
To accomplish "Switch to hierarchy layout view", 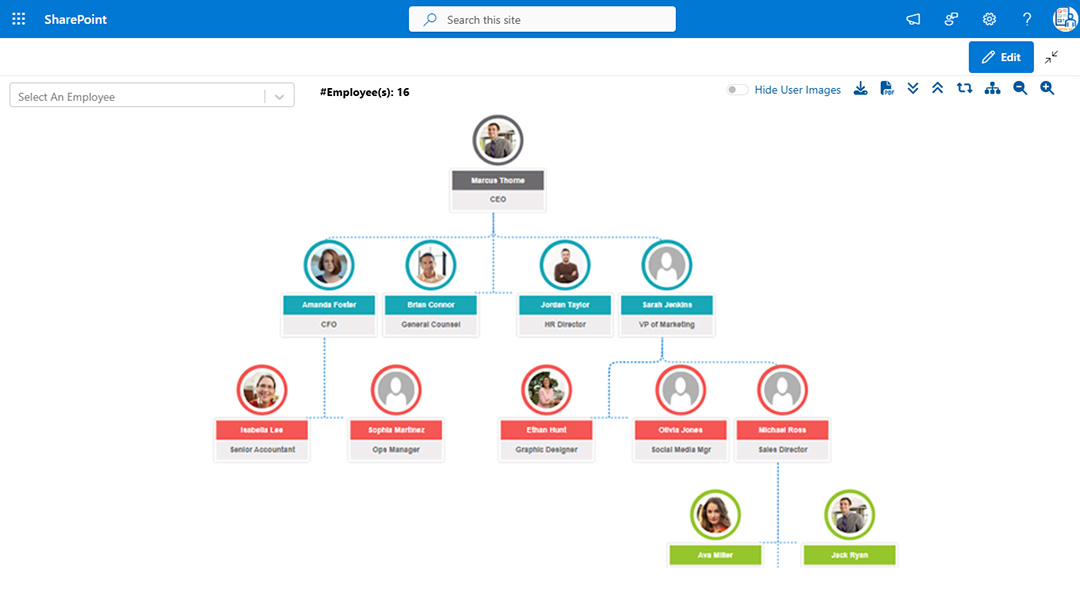I will (x=991, y=88).
